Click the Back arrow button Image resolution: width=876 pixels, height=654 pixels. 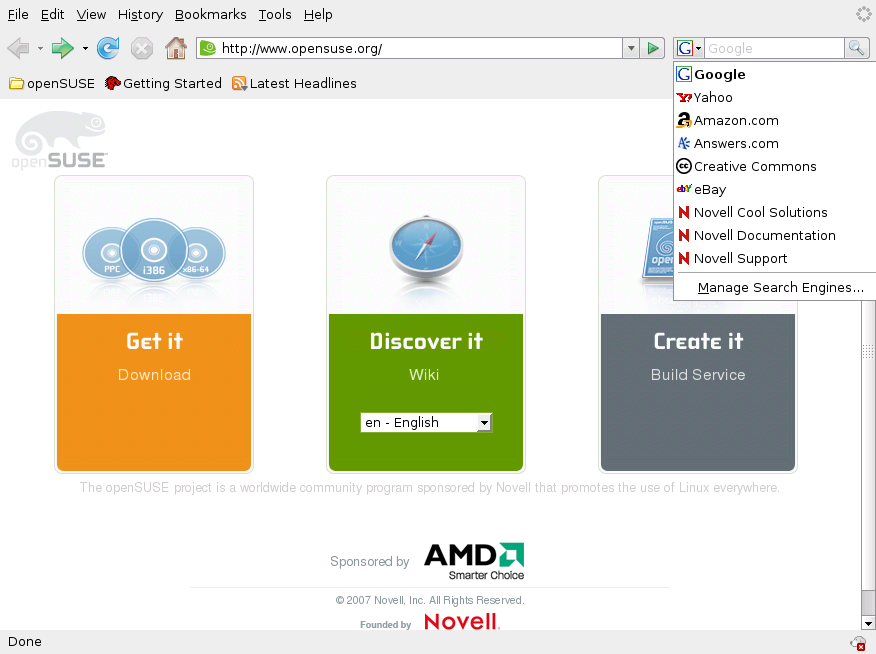click(x=18, y=49)
